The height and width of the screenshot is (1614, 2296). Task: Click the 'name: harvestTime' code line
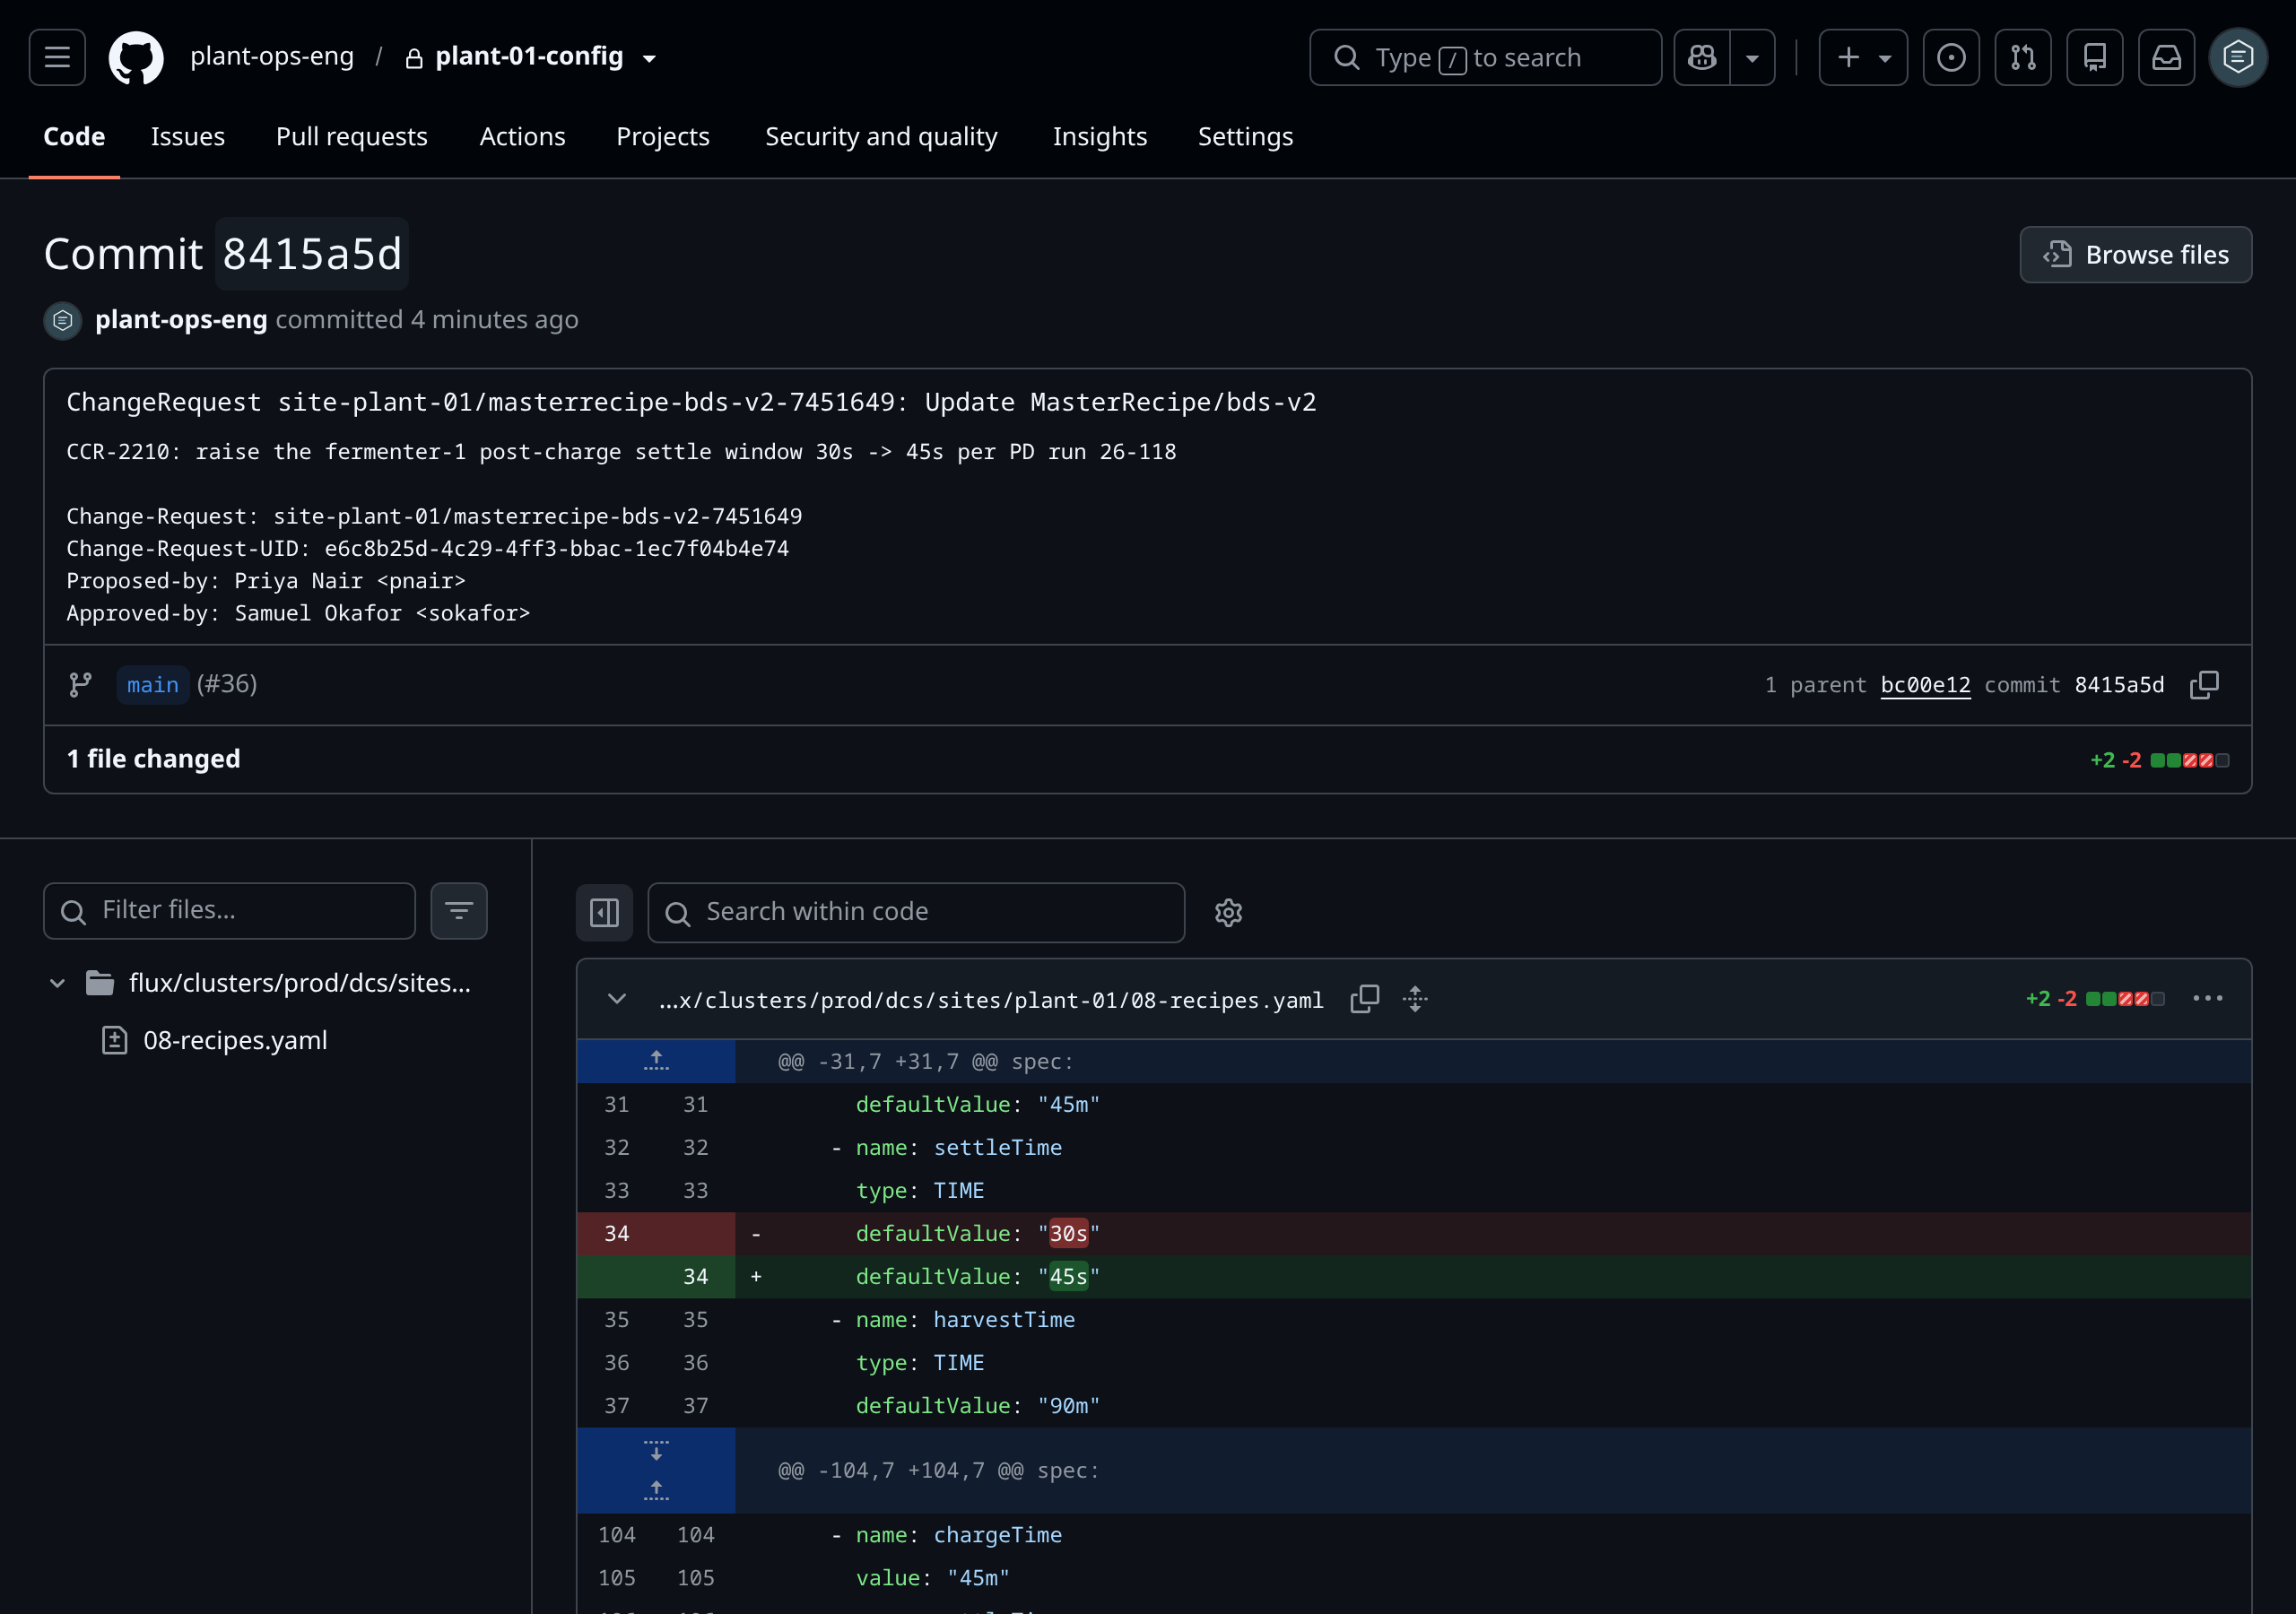(1414, 1320)
